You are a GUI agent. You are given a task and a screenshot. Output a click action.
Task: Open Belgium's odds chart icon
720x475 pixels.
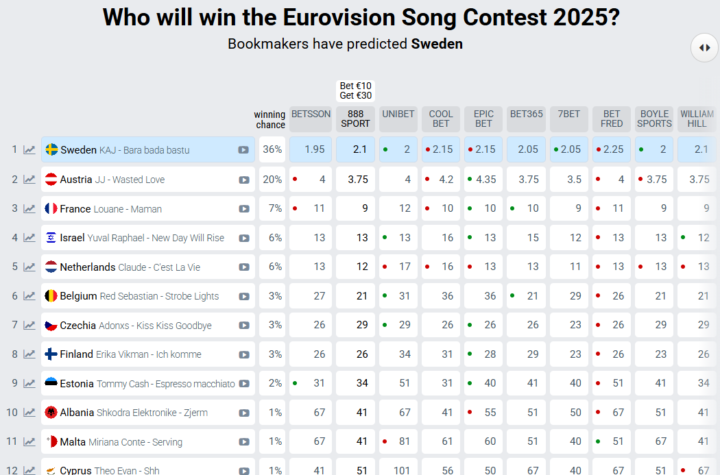tap(29, 296)
